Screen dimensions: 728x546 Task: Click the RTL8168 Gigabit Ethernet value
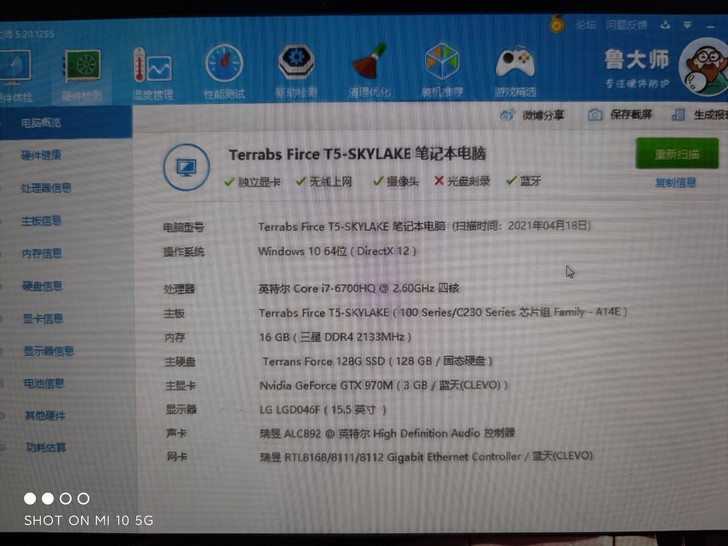click(426, 457)
